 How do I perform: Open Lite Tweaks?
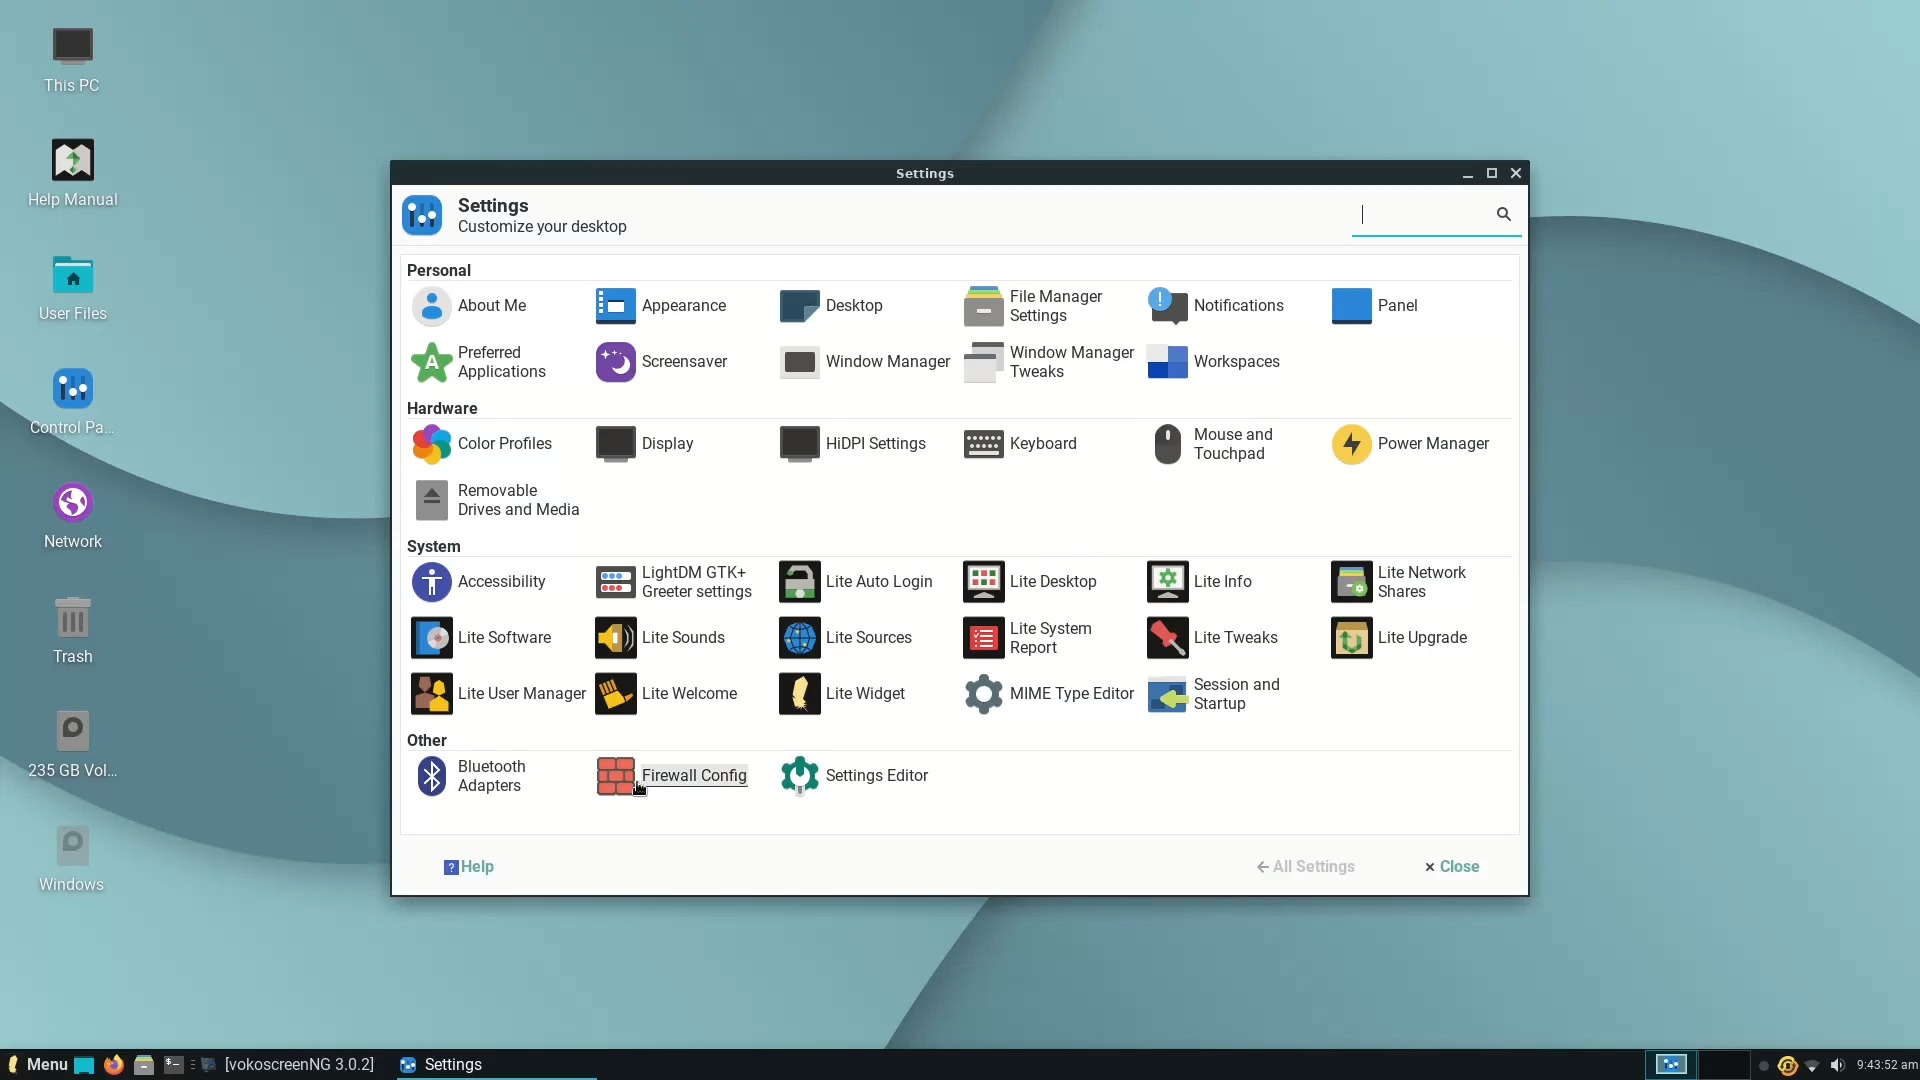coord(1213,638)
